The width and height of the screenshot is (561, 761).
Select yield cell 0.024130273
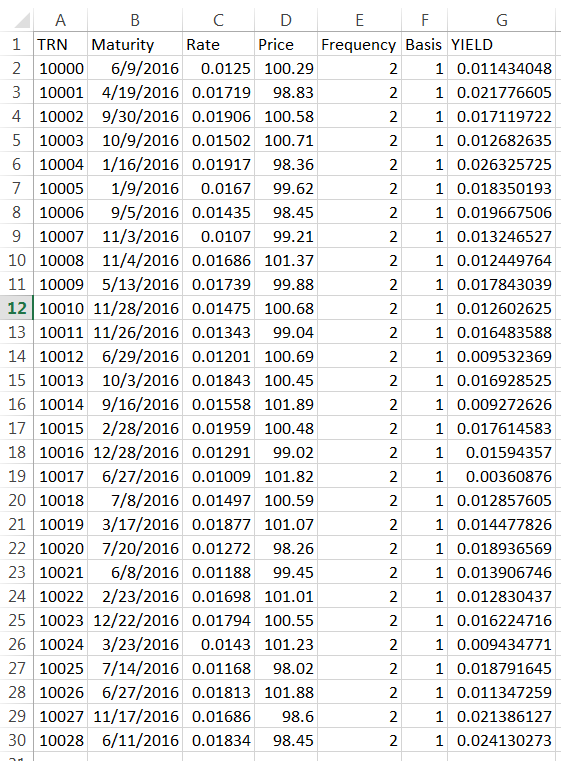pos(502,740)
